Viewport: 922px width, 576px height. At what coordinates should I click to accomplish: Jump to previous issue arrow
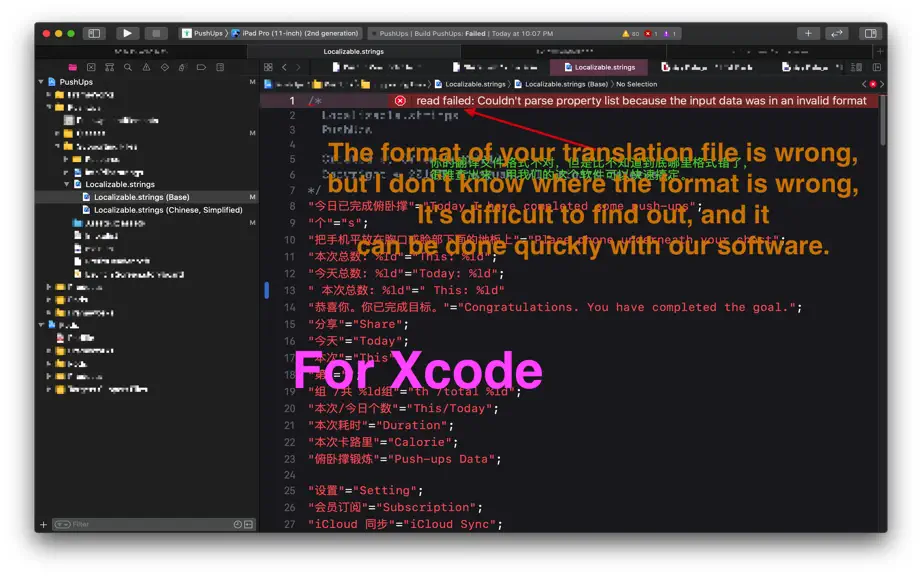click(864, 84)
